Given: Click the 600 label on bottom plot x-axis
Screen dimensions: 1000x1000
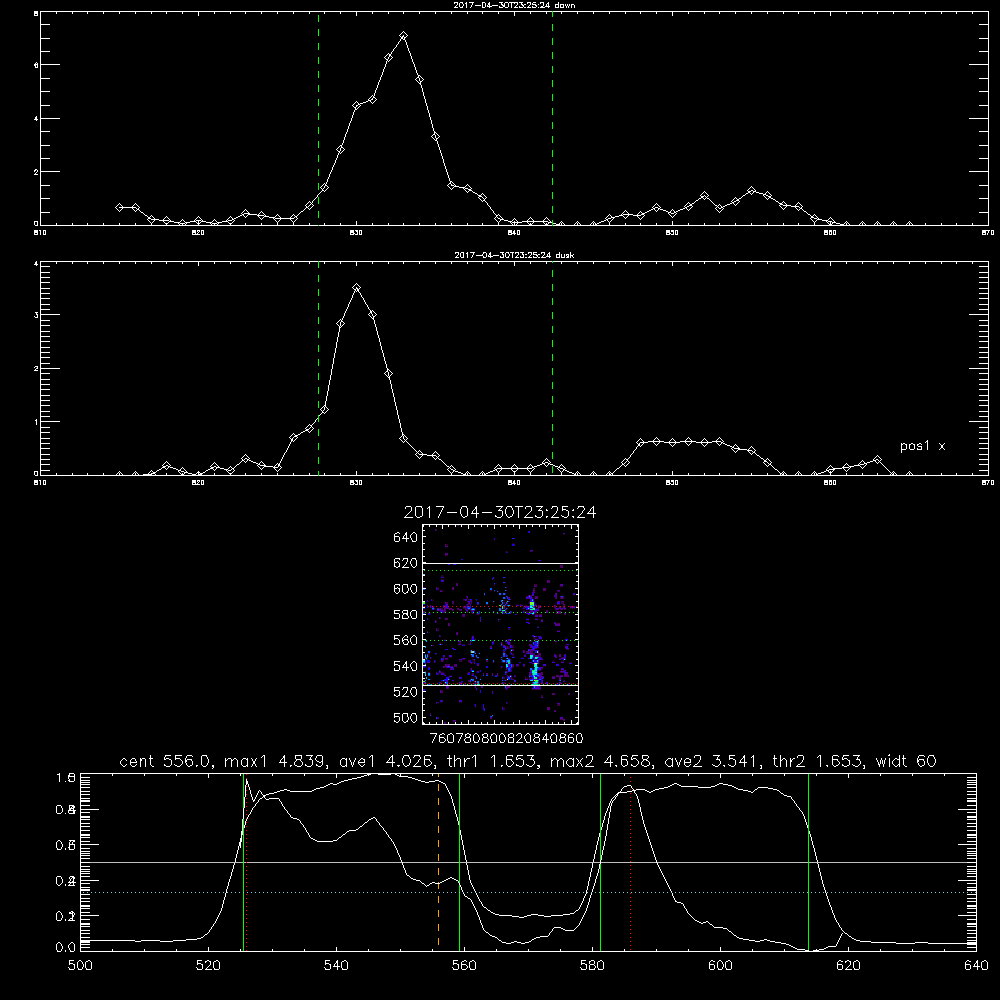Looking at the screenshot, I should (x=720, y=966).
